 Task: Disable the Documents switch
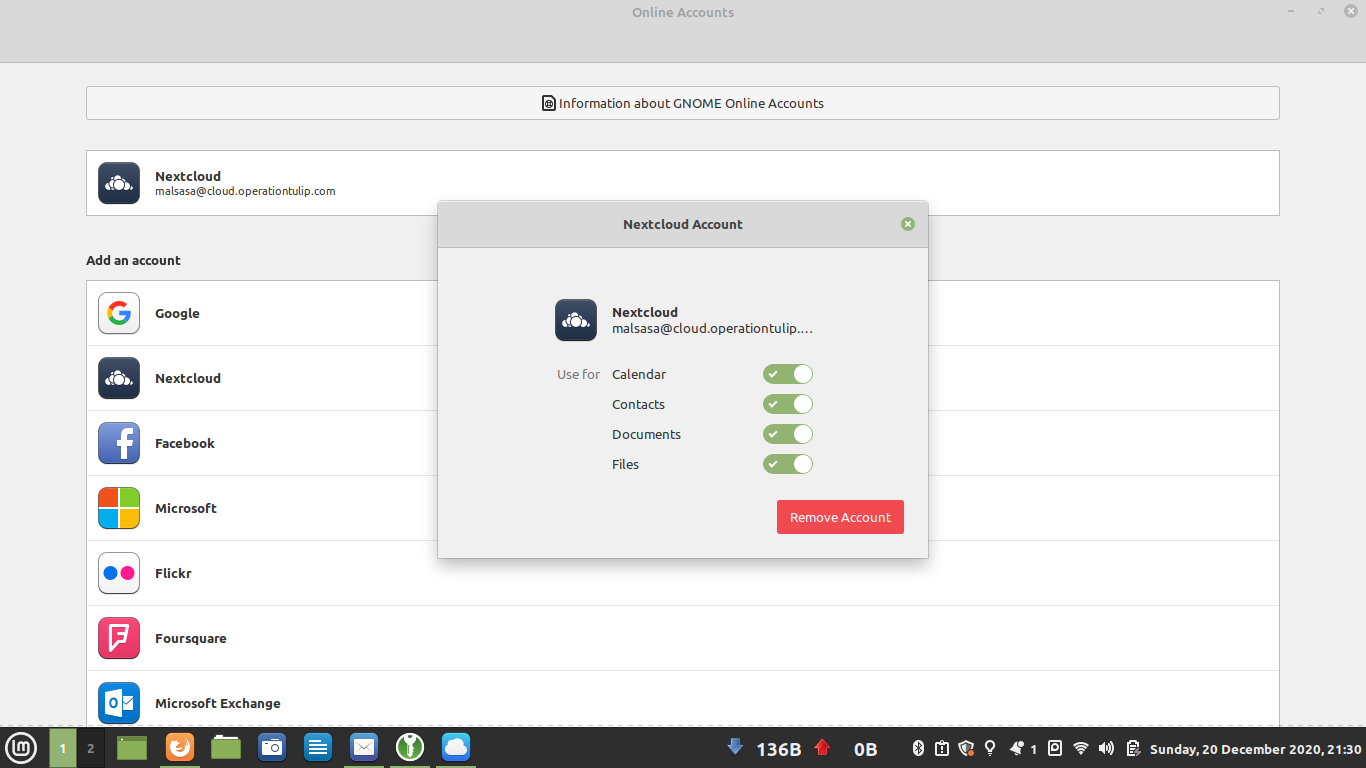tap(788, 434)
